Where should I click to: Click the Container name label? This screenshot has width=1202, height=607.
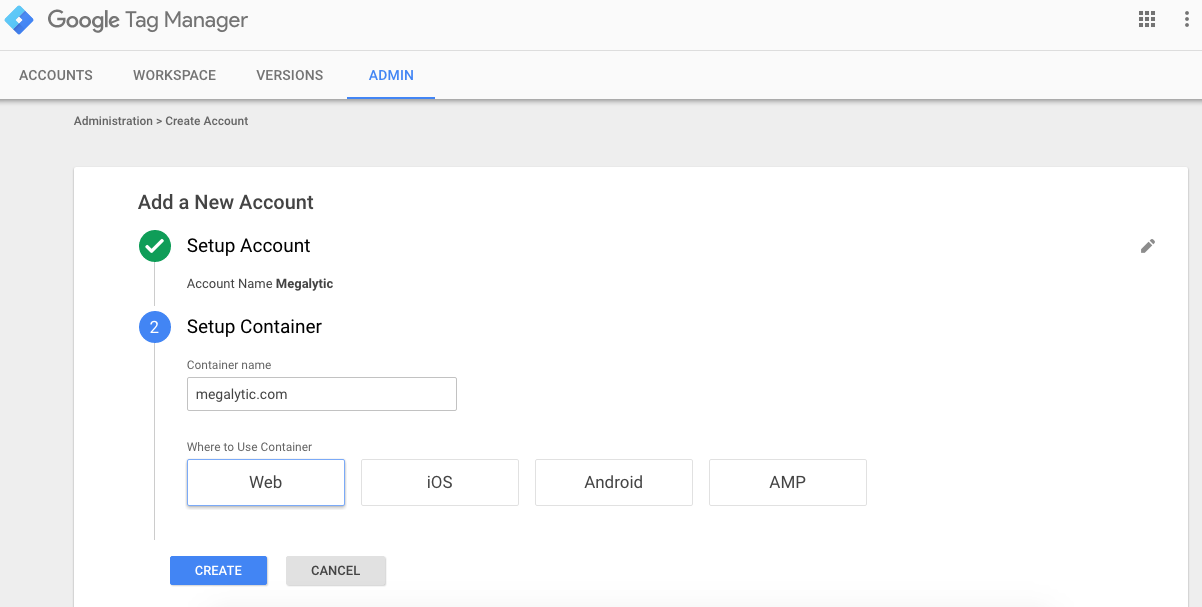point(229,365)
